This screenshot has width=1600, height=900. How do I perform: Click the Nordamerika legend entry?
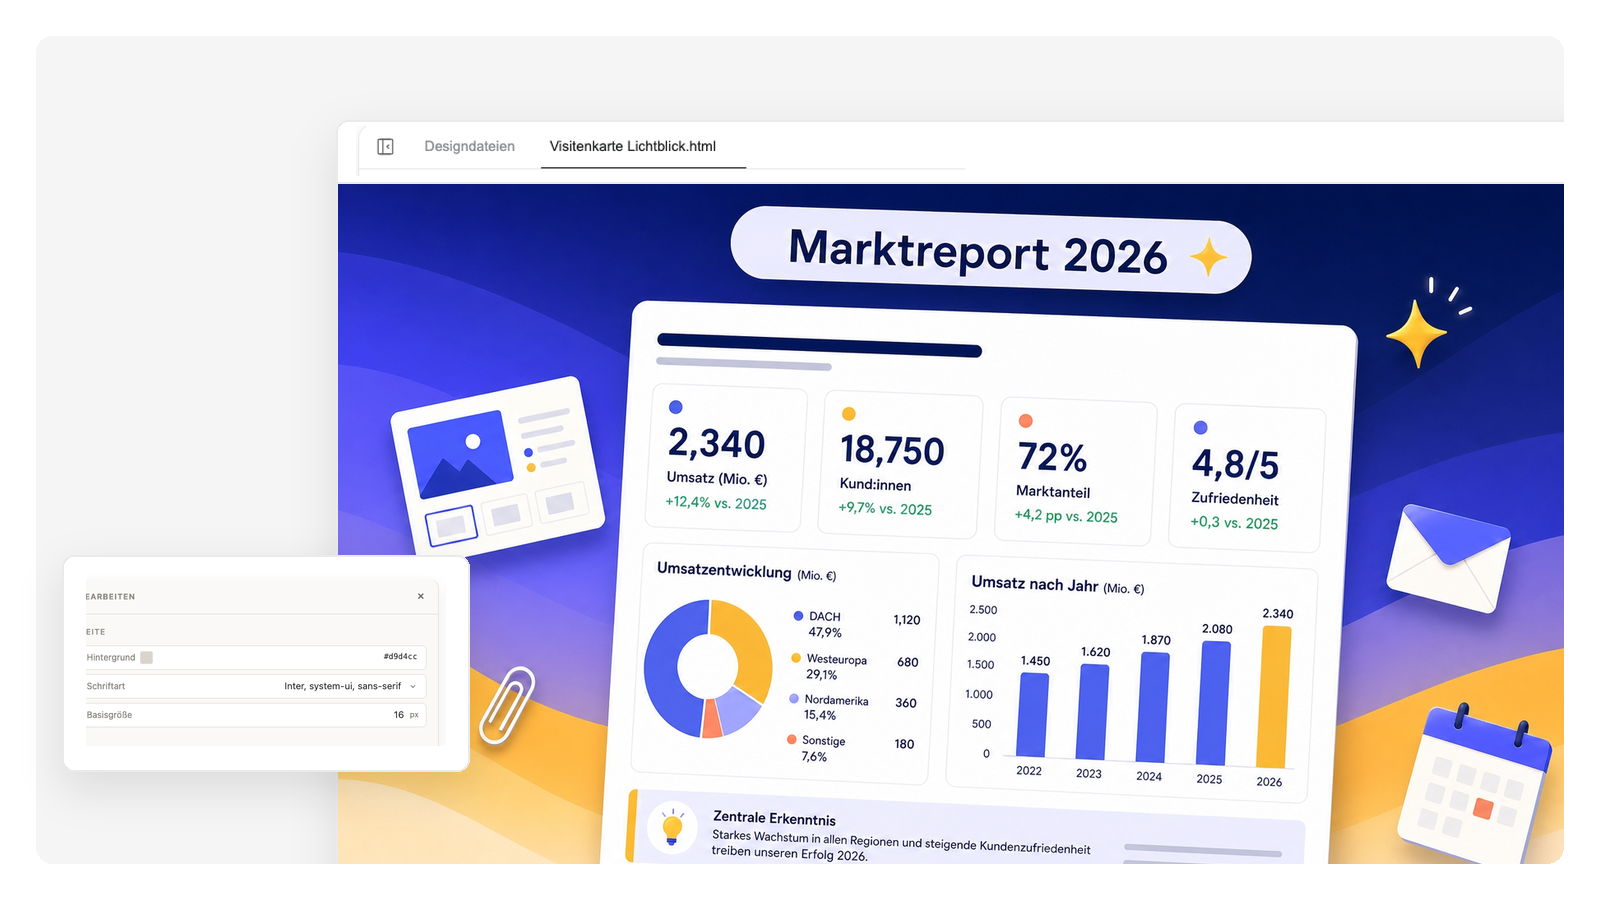click(x=829, y=708)
